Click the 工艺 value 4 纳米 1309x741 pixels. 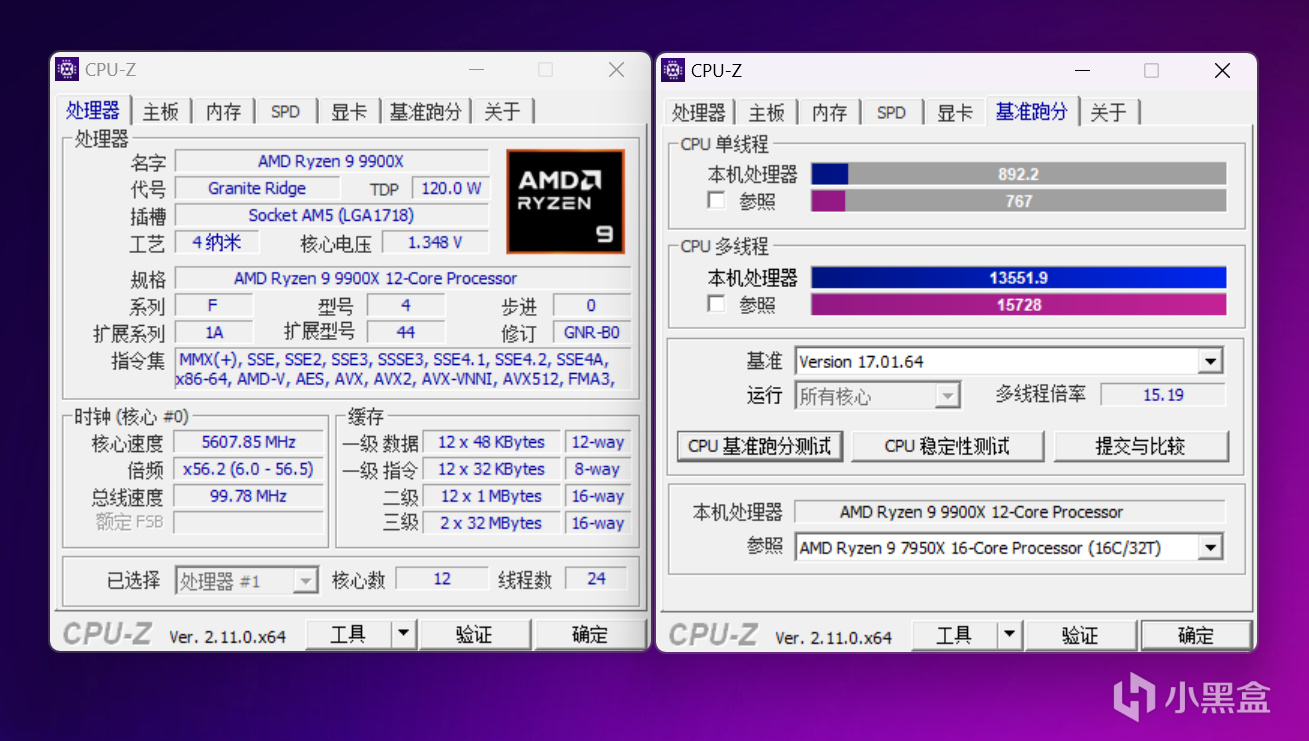click(216, 242)
